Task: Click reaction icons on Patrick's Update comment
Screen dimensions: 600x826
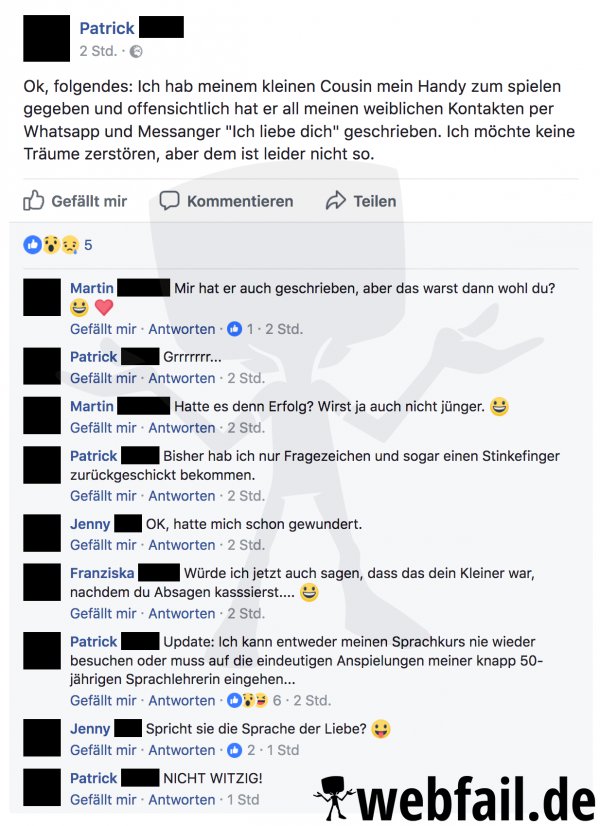Action: tap(247, 700)
